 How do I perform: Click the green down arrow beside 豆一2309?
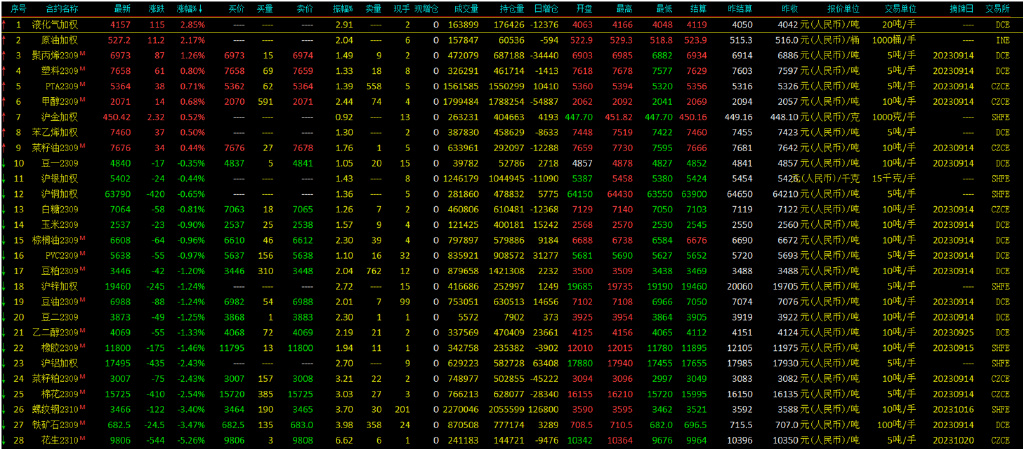pyautogui.click(x=4, y=163)
